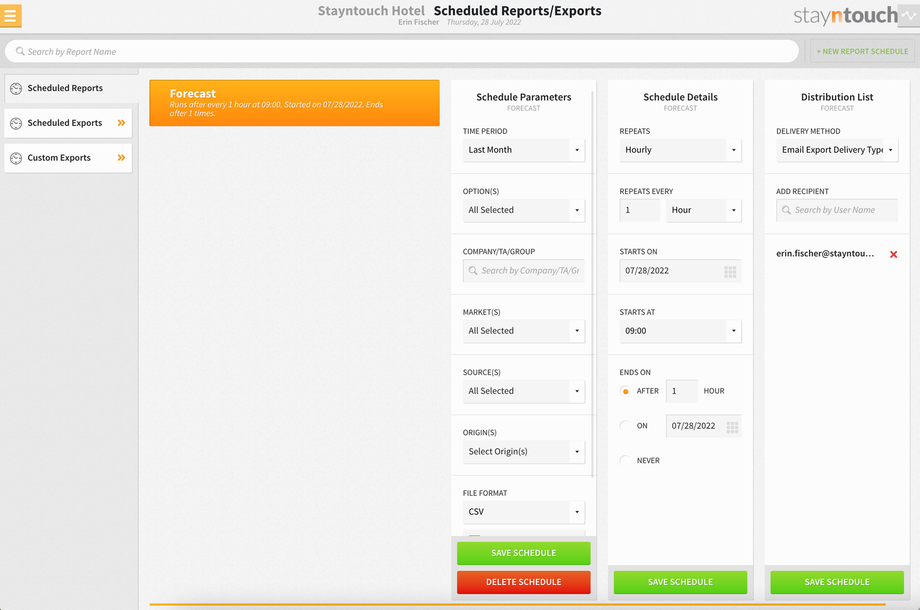Select the Never end radio button
920x610 pixels.
coord(625,460)
